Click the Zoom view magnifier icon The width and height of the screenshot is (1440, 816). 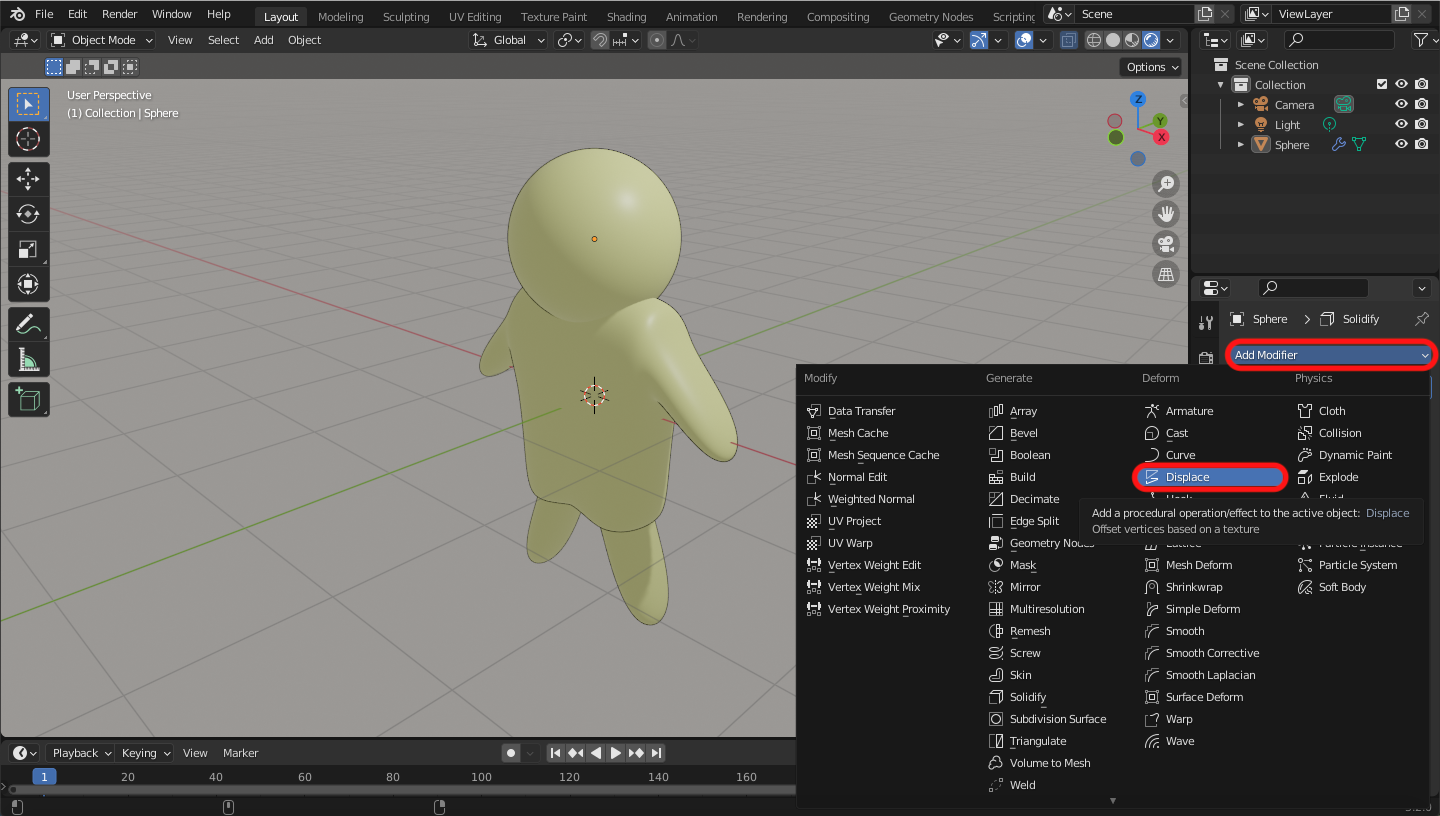coord(1166,183)
